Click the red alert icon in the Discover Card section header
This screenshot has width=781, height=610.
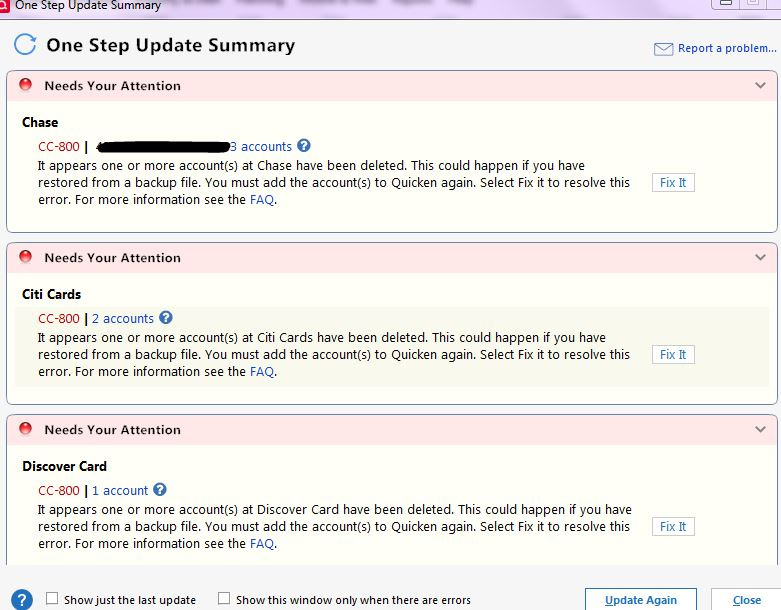(x=25, y=428)
